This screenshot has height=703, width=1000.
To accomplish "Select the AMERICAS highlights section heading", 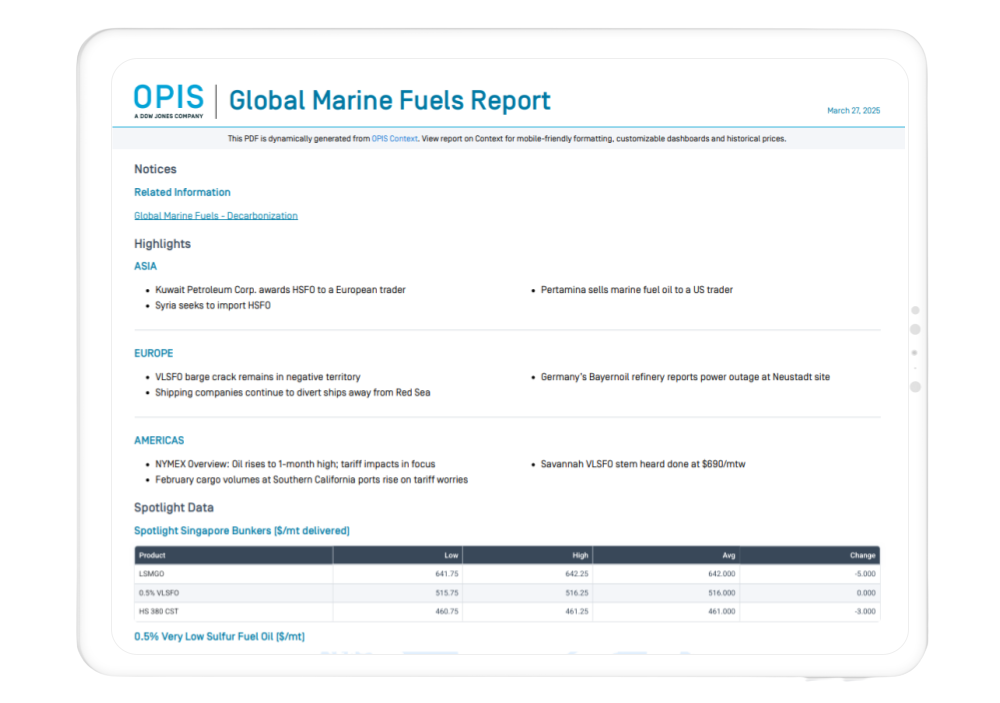I will [x=159, y=440].
